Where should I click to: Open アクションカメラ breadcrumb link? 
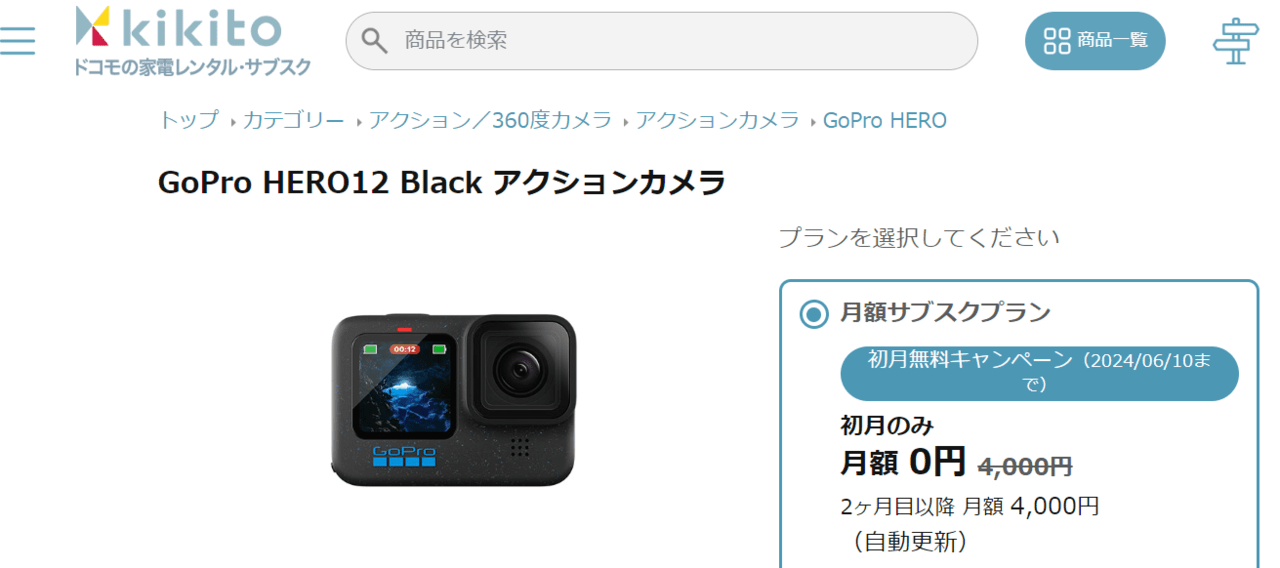point(717,121)
